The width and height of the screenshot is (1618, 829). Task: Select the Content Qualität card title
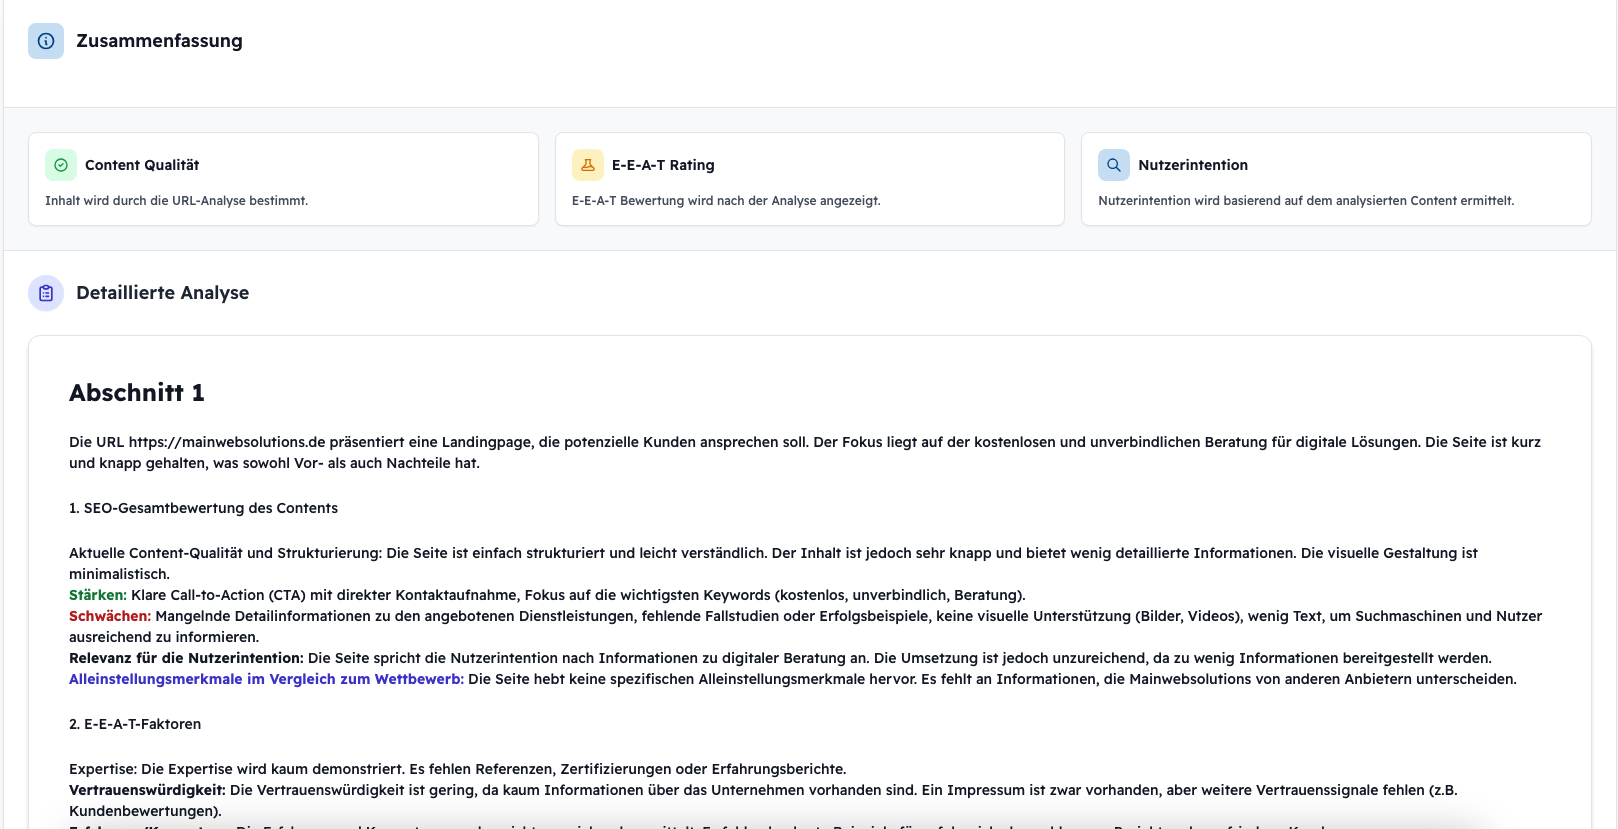(142, 165)
